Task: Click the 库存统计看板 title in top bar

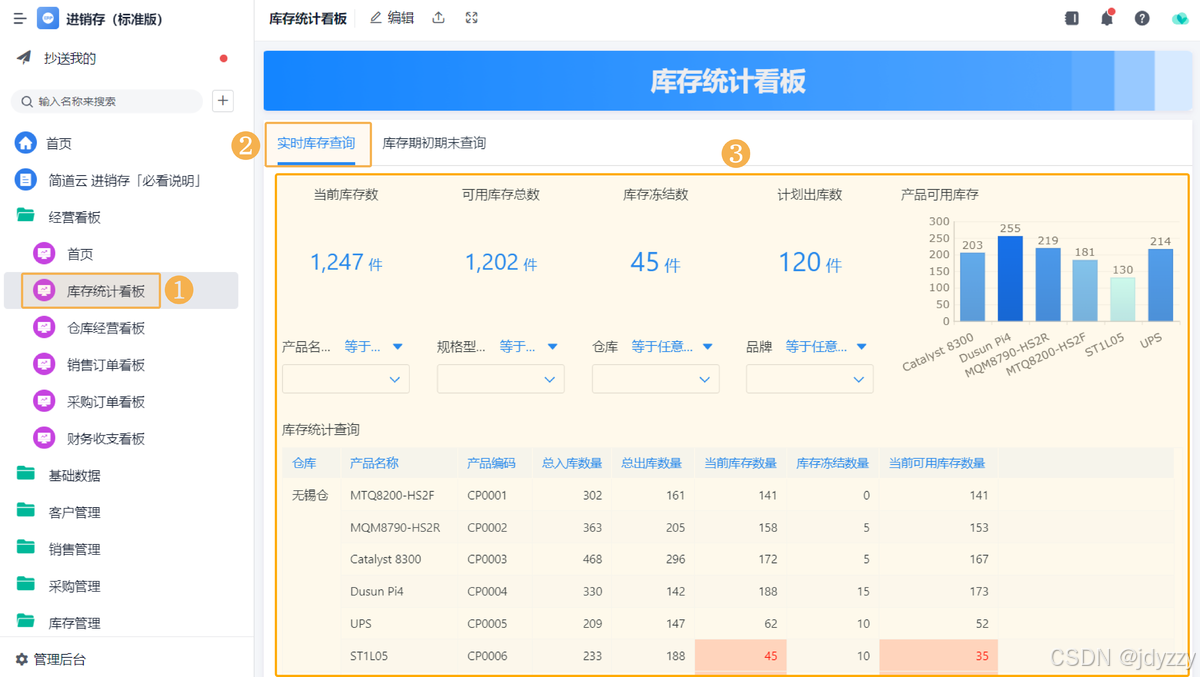Action: coord(308,18)
